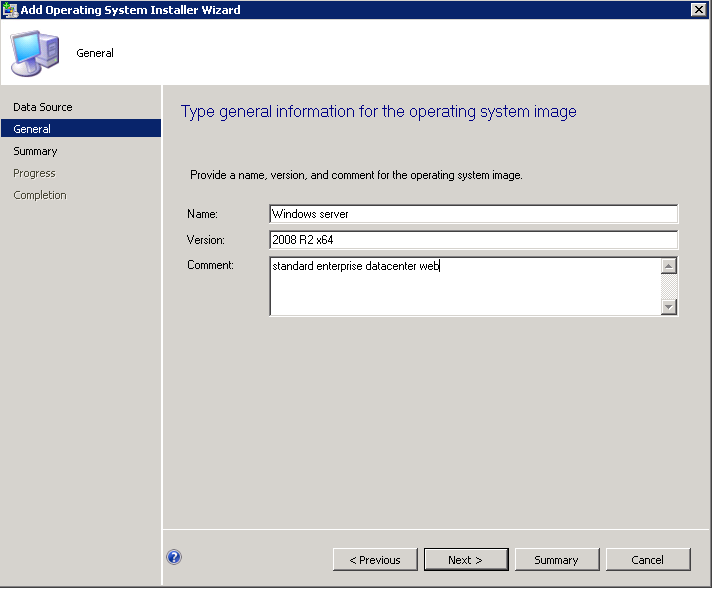
Task: Click the Summary button at bottom
Action: pos(557,559)
